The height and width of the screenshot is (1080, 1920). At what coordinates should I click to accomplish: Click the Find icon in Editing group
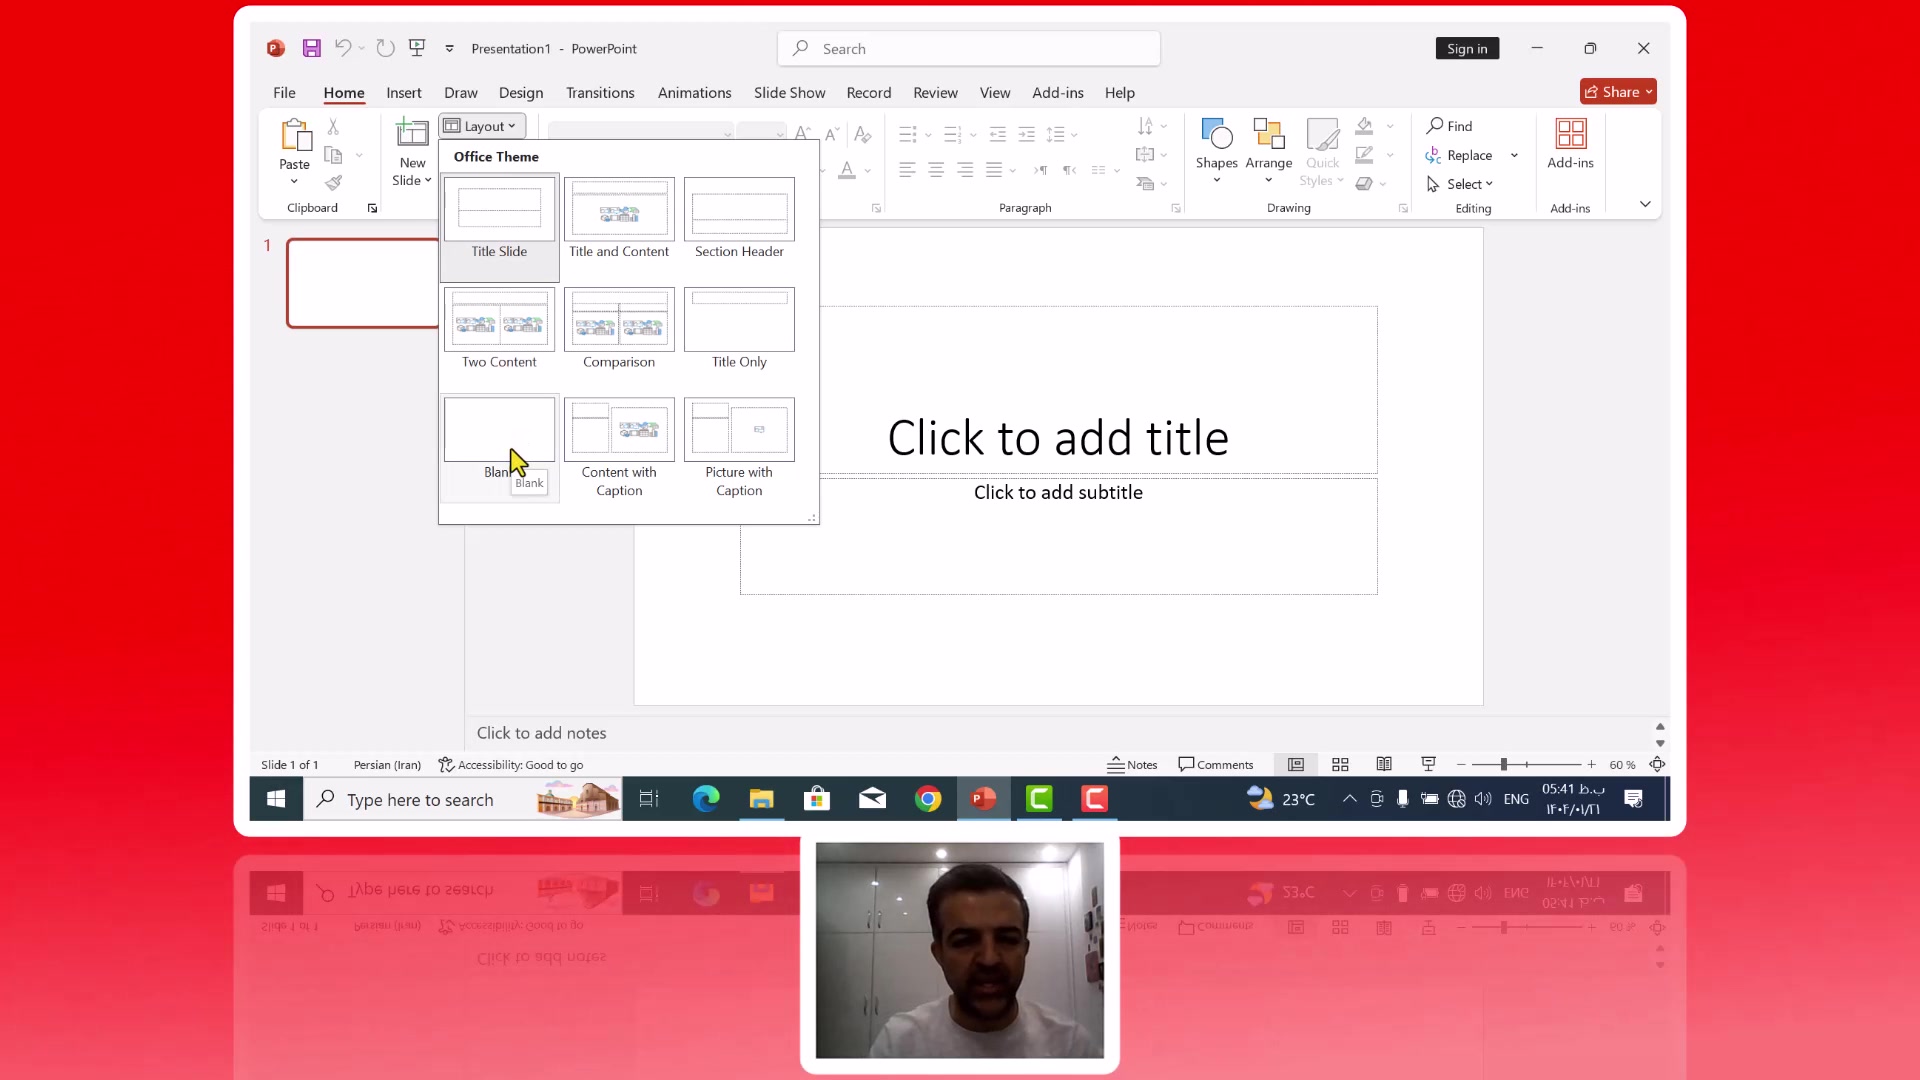click(x=1435, y=126)
